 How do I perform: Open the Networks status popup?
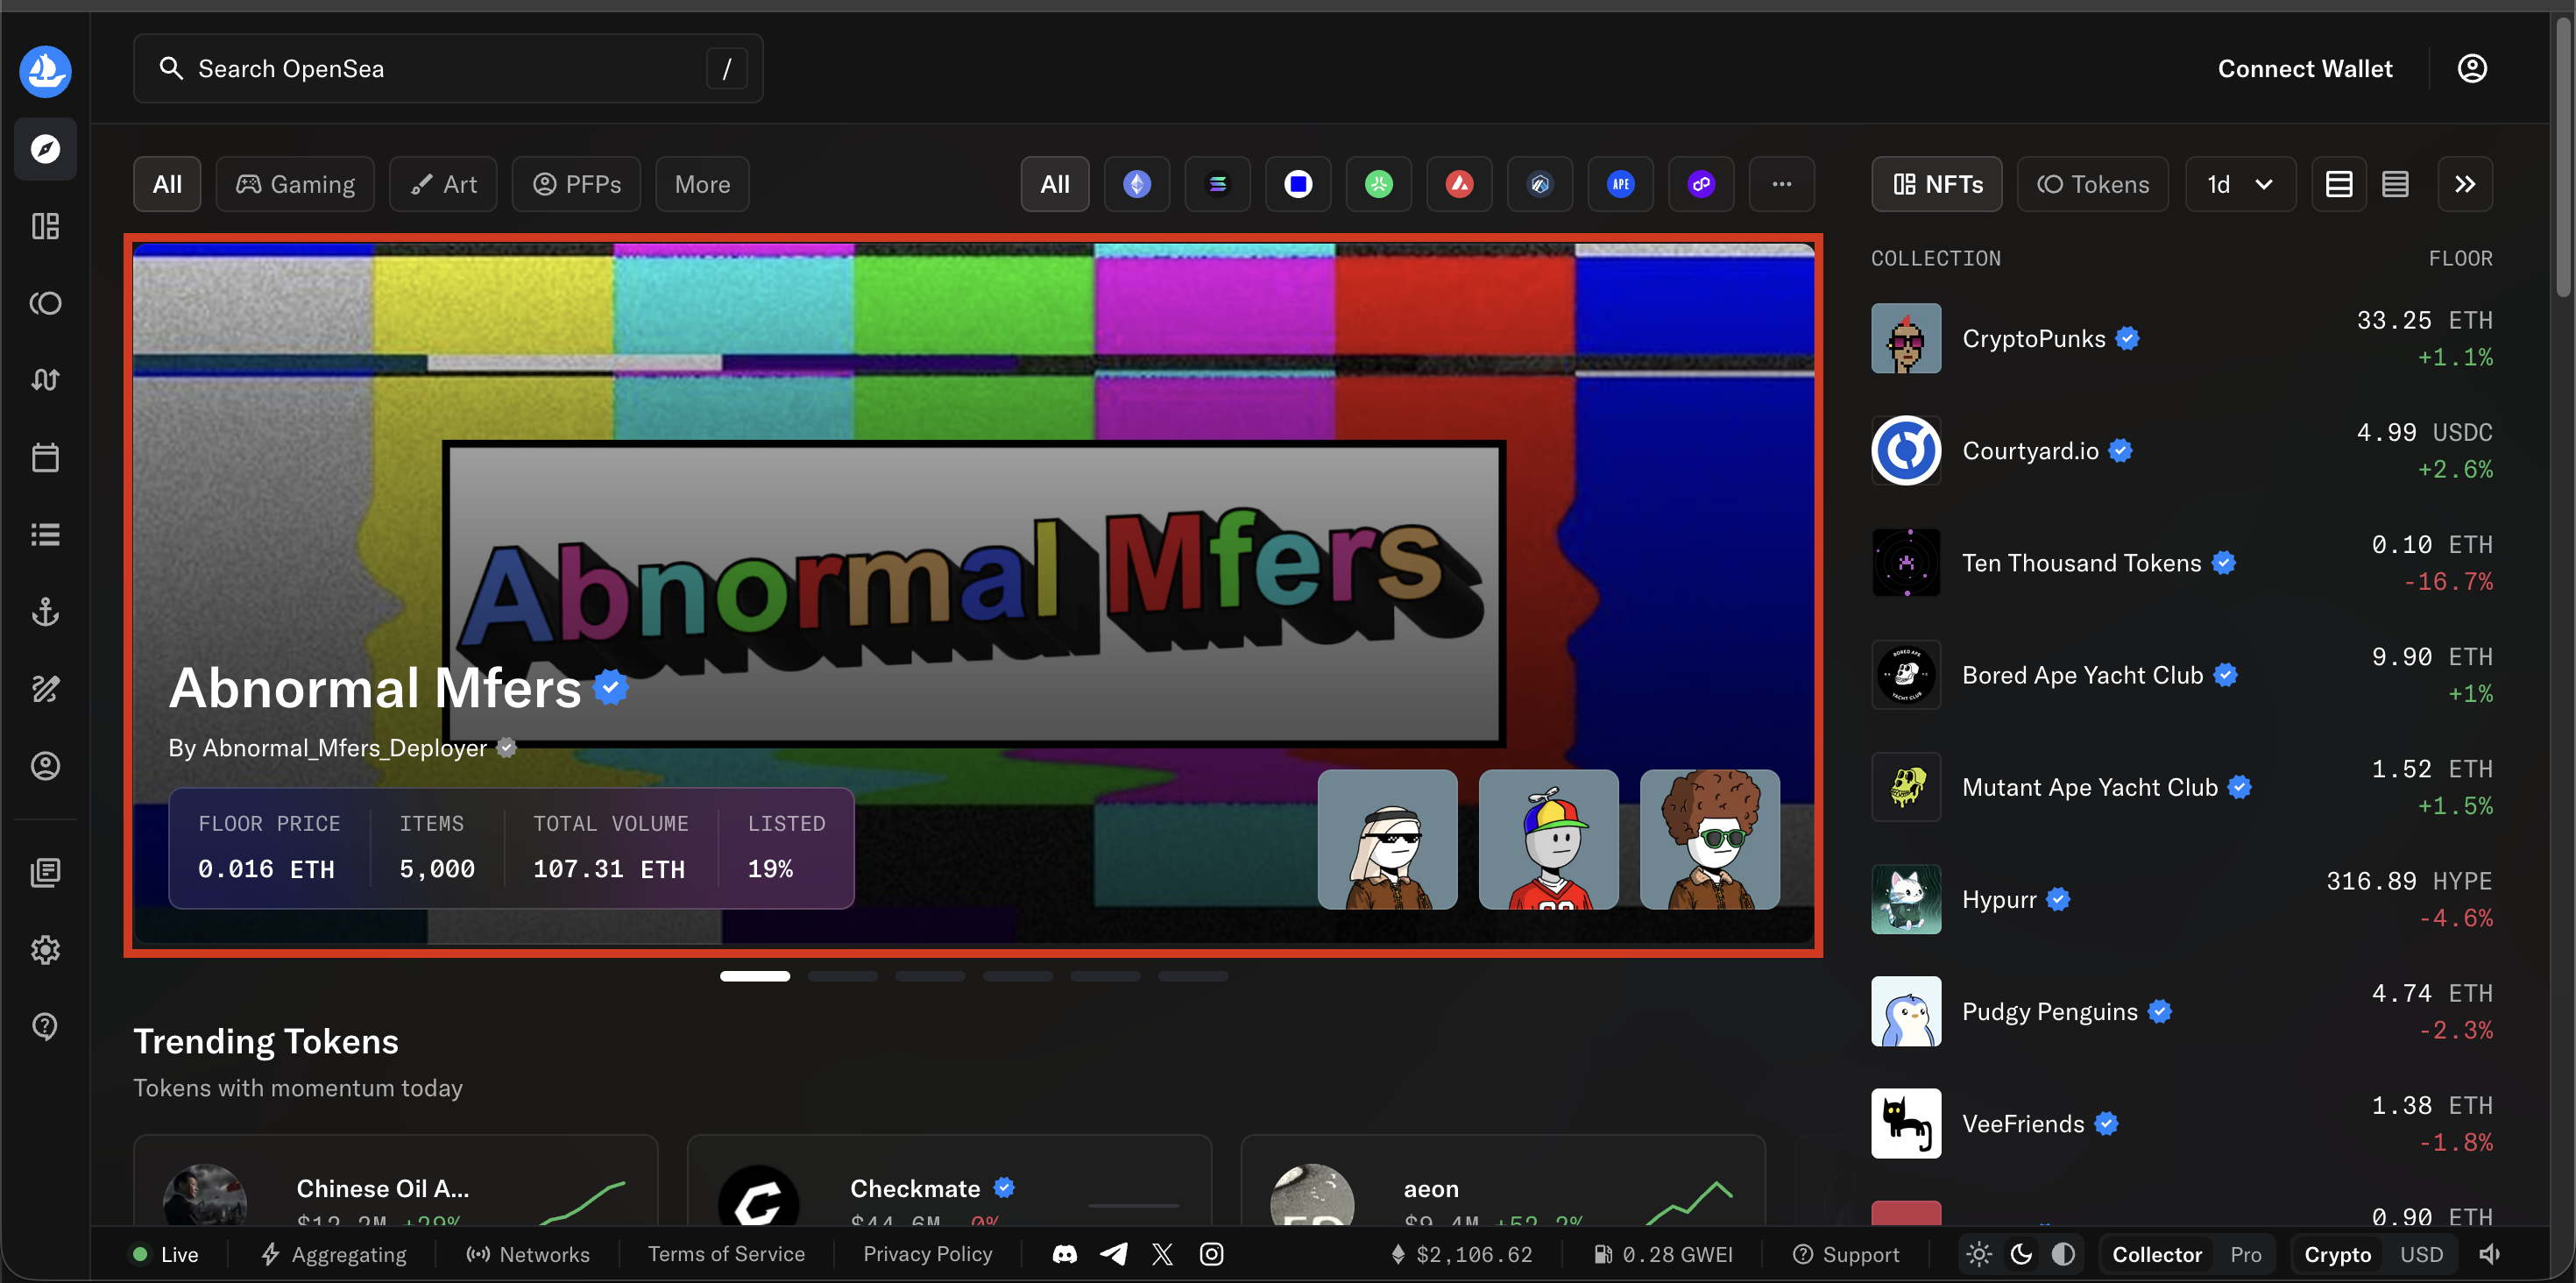coord(527,1254)
